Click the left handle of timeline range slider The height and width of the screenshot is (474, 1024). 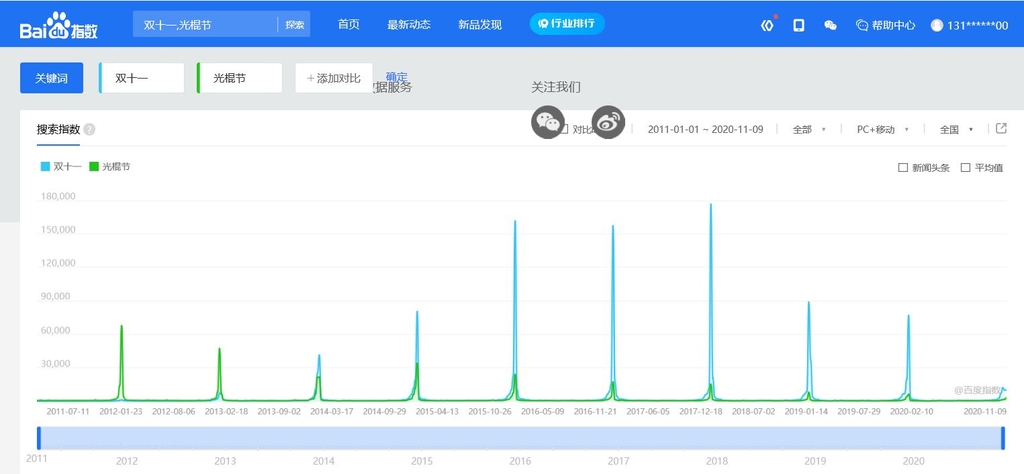[x=39, y=438]
